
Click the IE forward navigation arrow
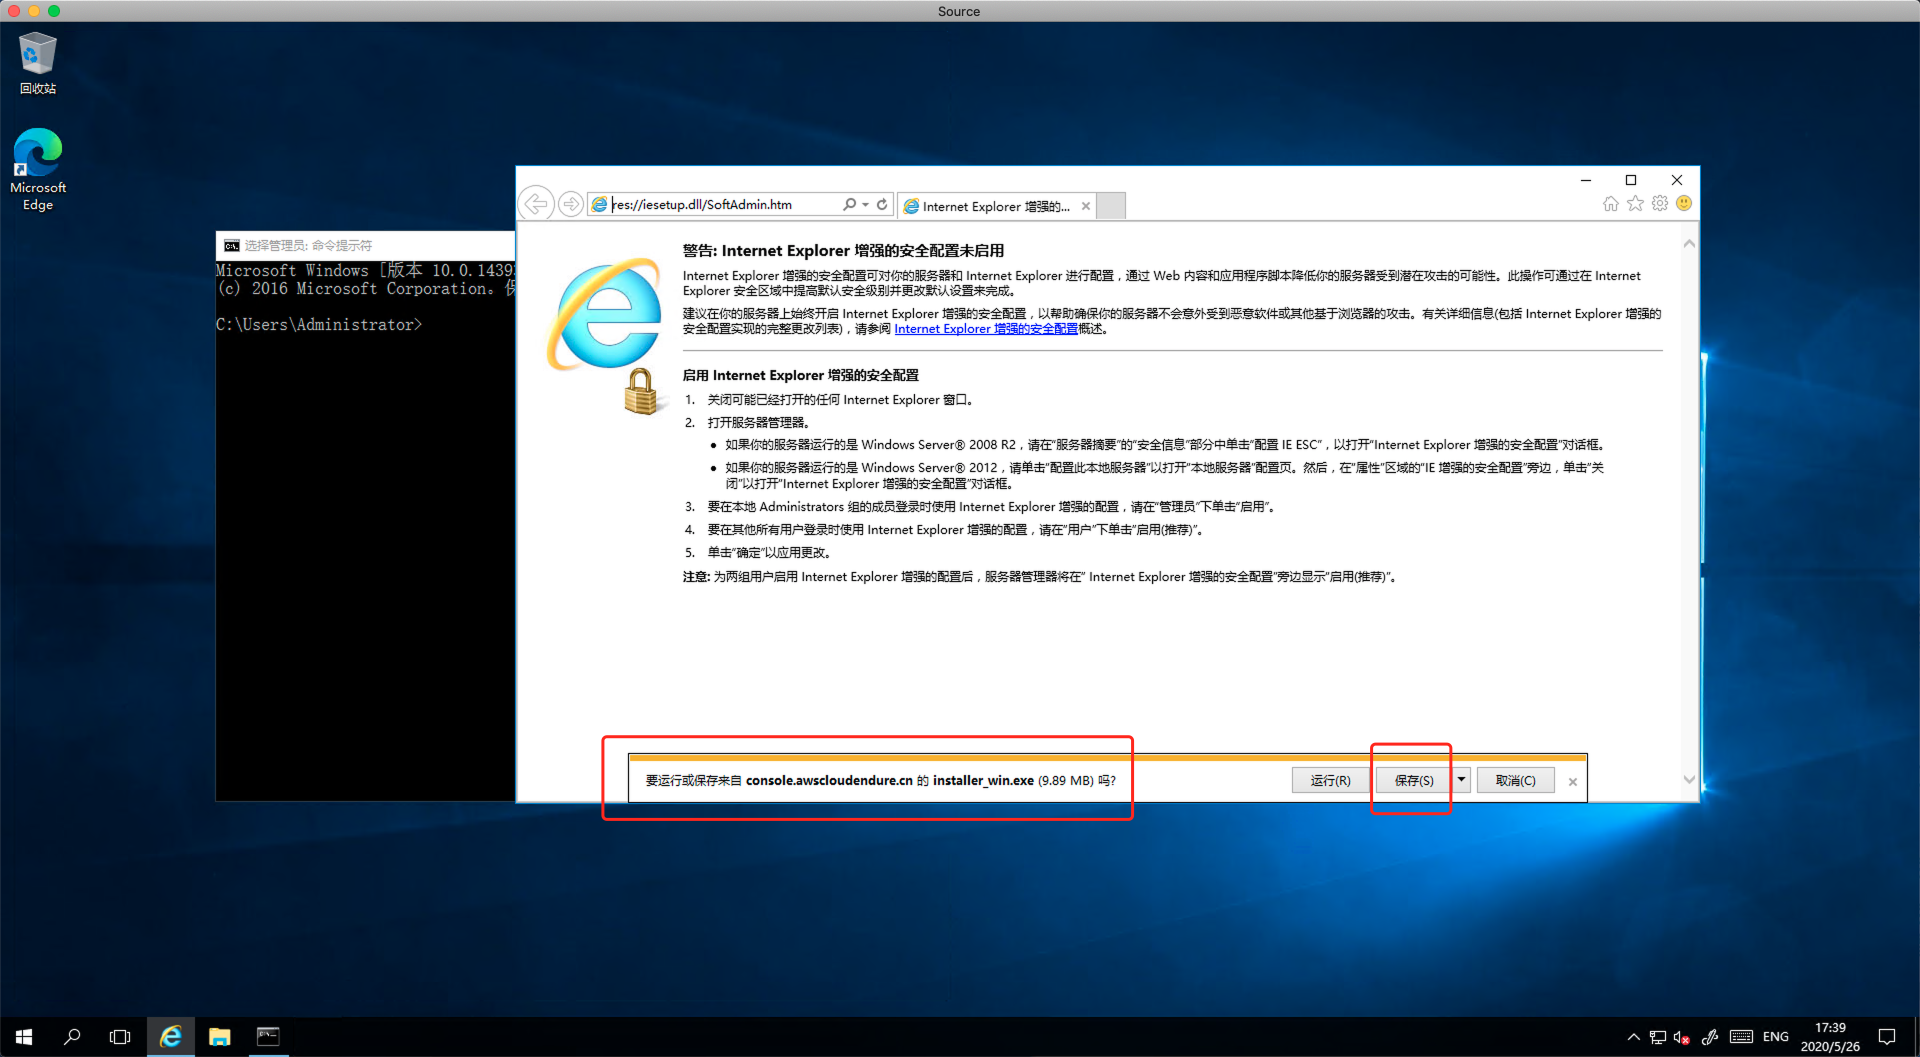click(570, 204)
